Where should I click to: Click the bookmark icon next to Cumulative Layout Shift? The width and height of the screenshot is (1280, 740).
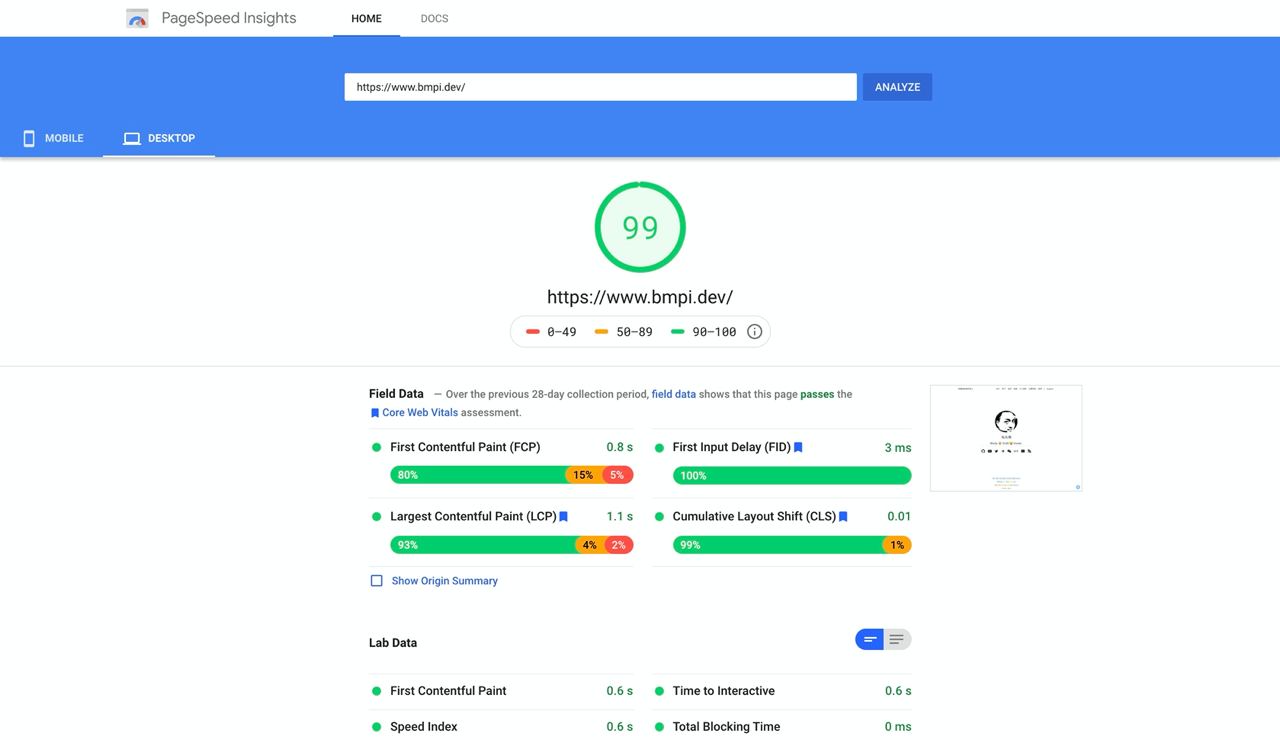843,517
